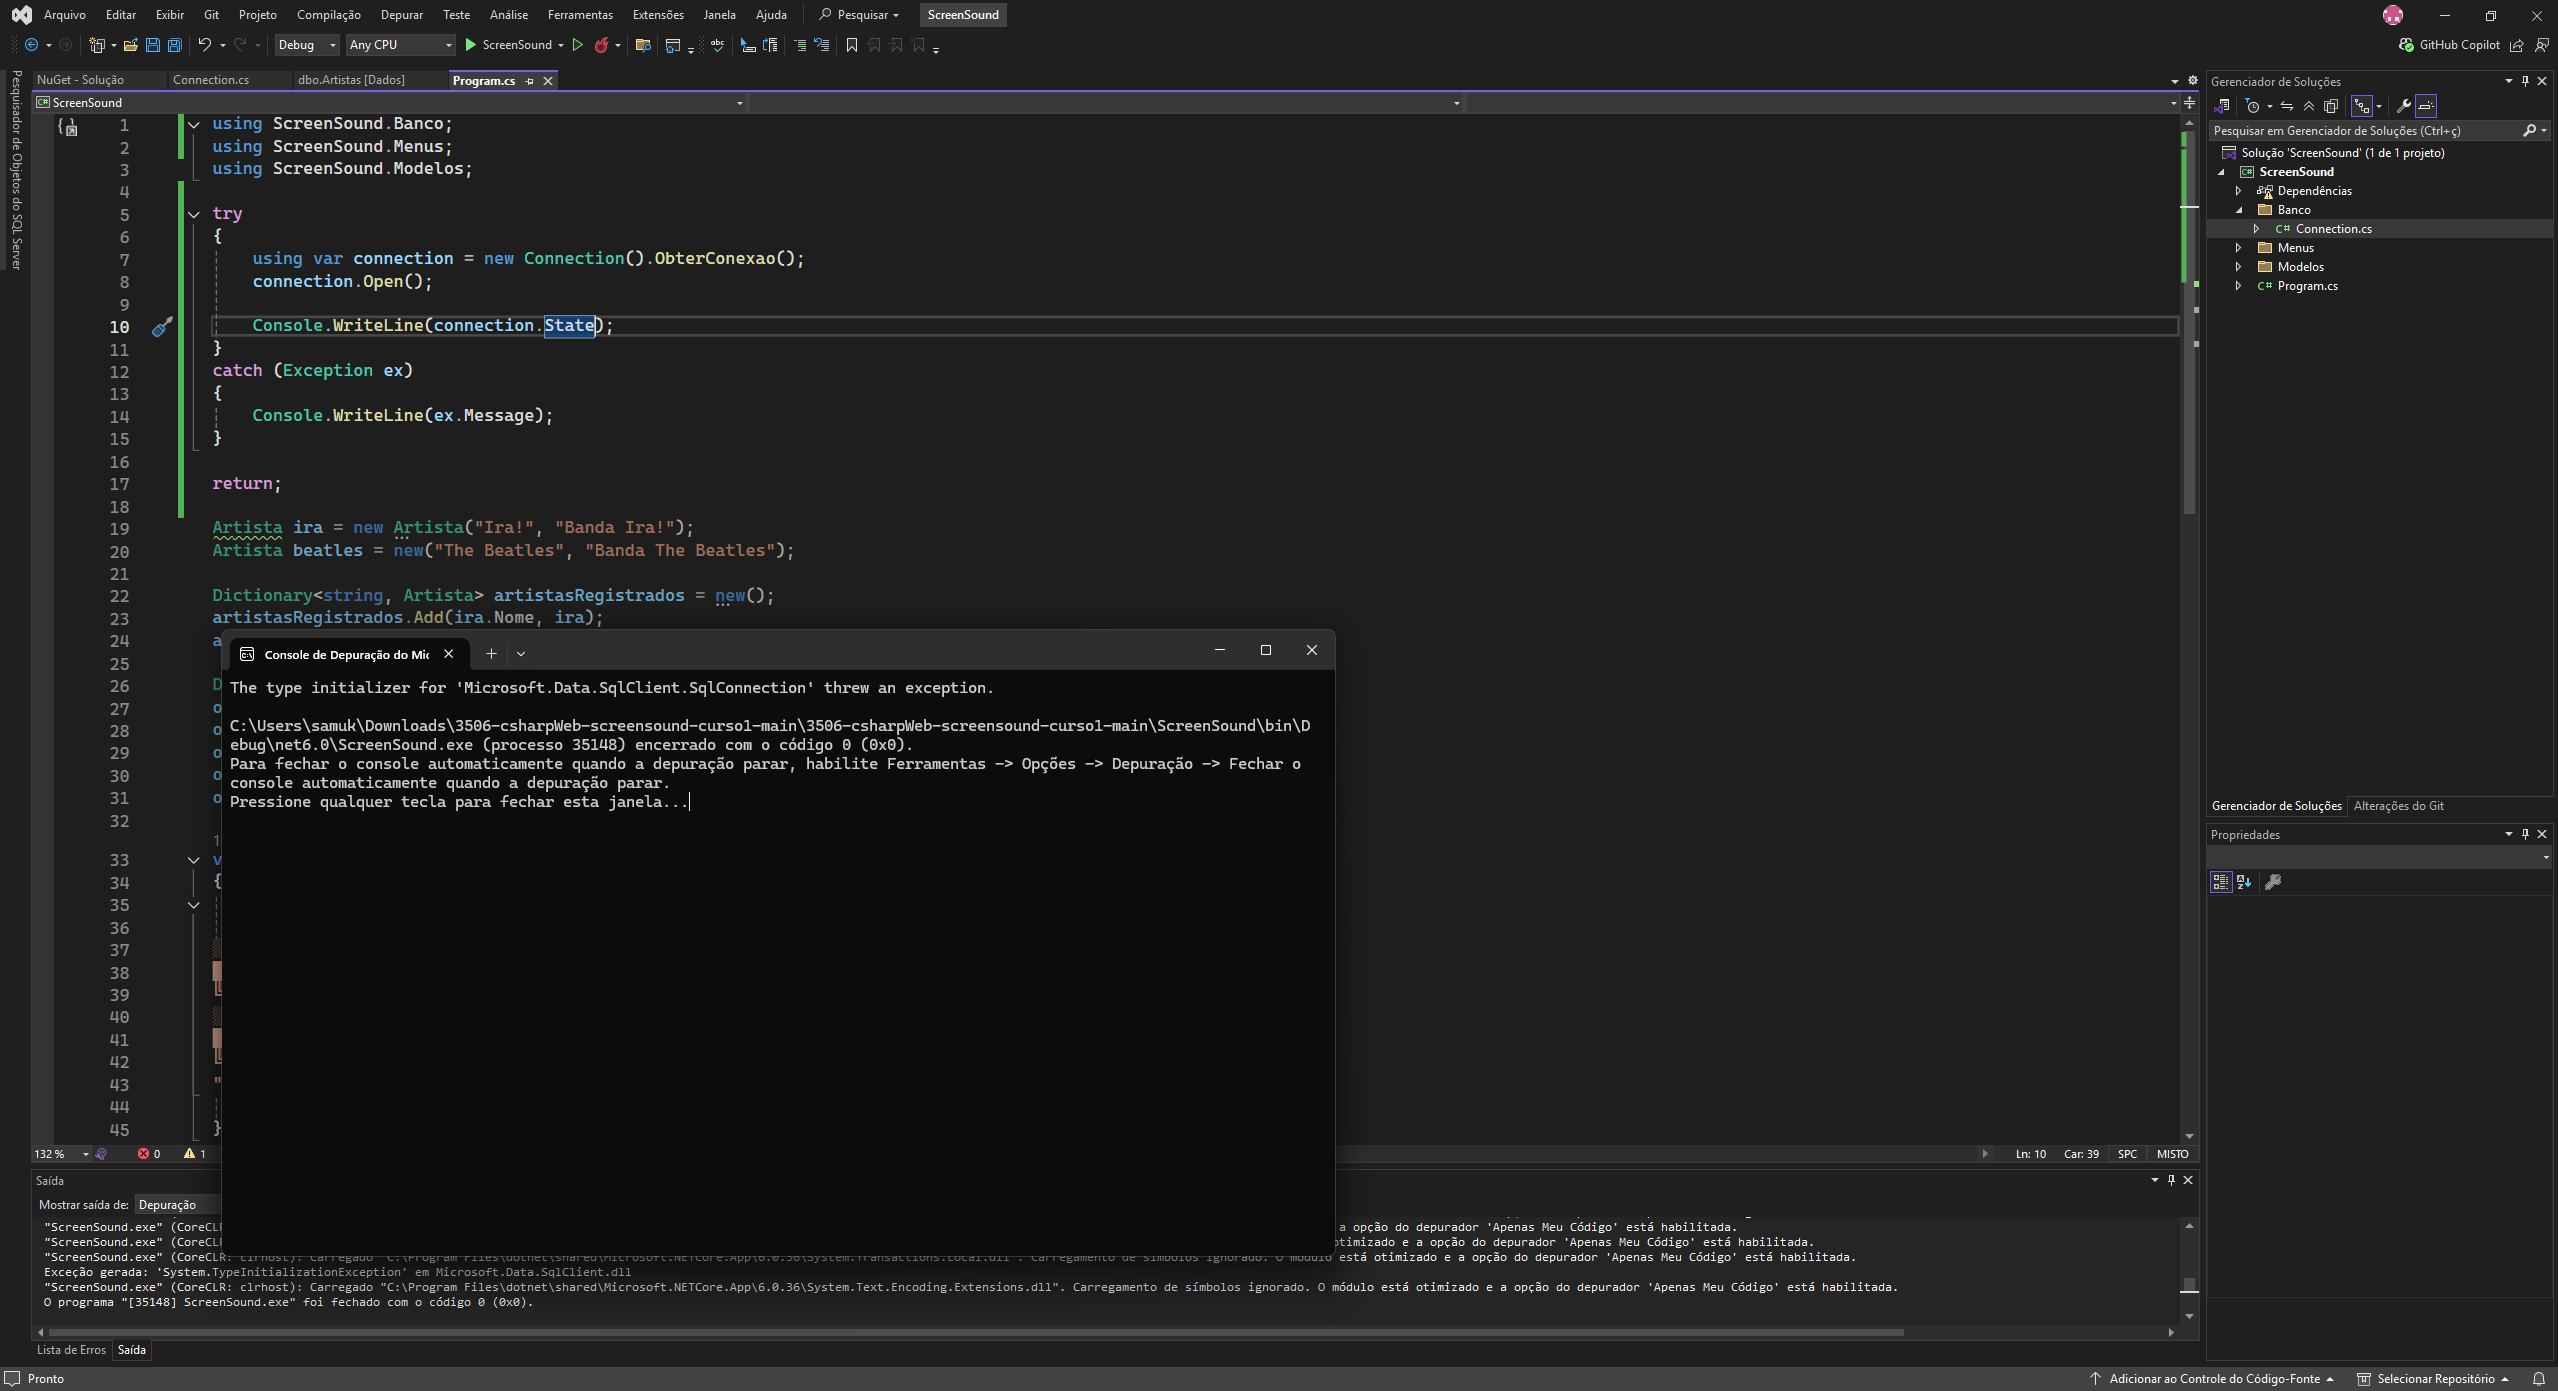Viewport: 2558px width, 1391px height.
Task: Open the Depuração output source dropdown
Action: 179,1205
